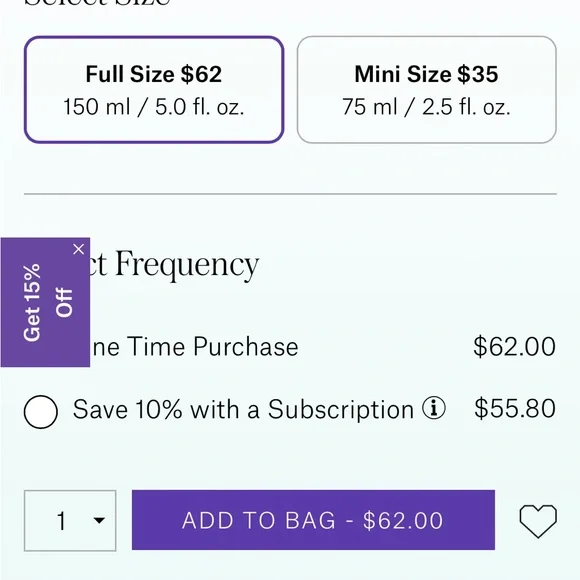Add product to wishlist with heart icon

click(538, 520)
